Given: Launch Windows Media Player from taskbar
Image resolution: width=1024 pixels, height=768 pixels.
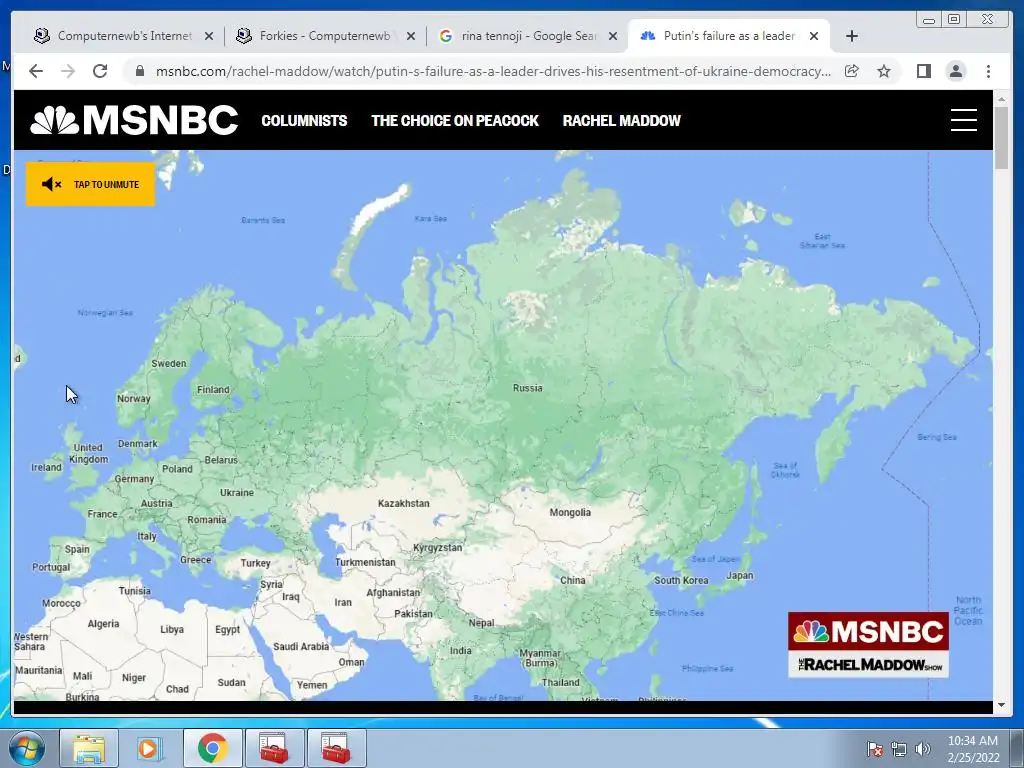Looking at the screenshot, I should pos(150,748).
